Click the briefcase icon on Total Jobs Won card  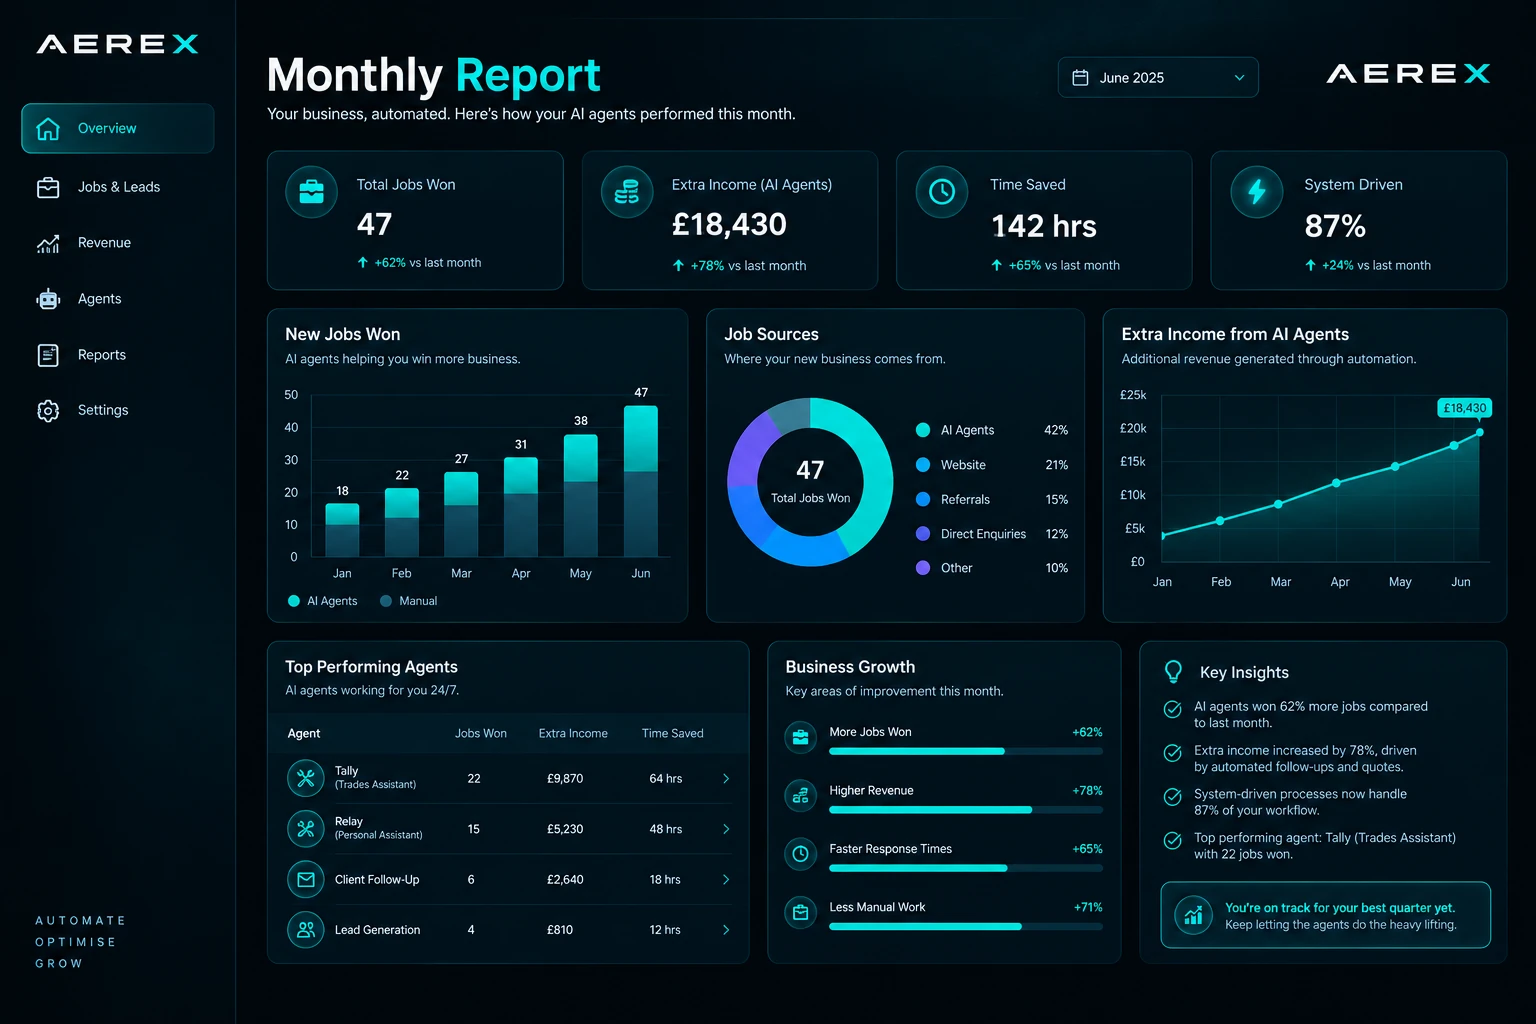click(312, 192)
